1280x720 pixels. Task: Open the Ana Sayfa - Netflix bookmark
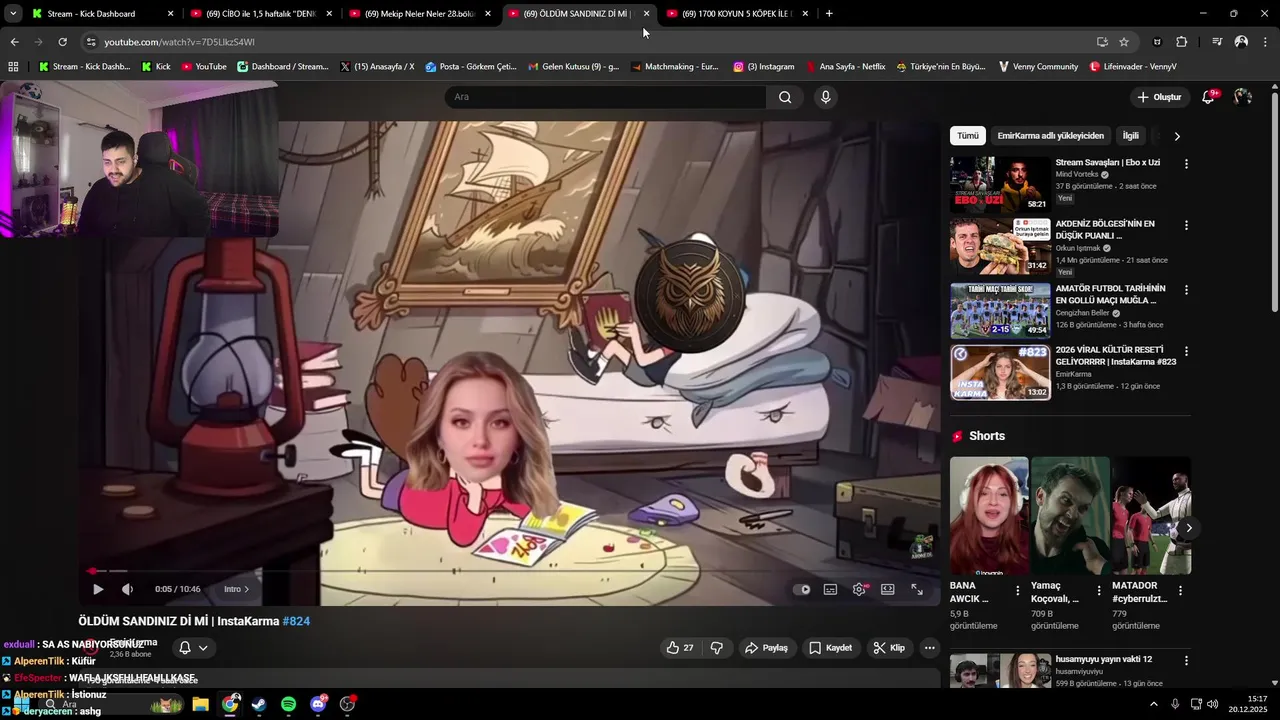point(846,67)
